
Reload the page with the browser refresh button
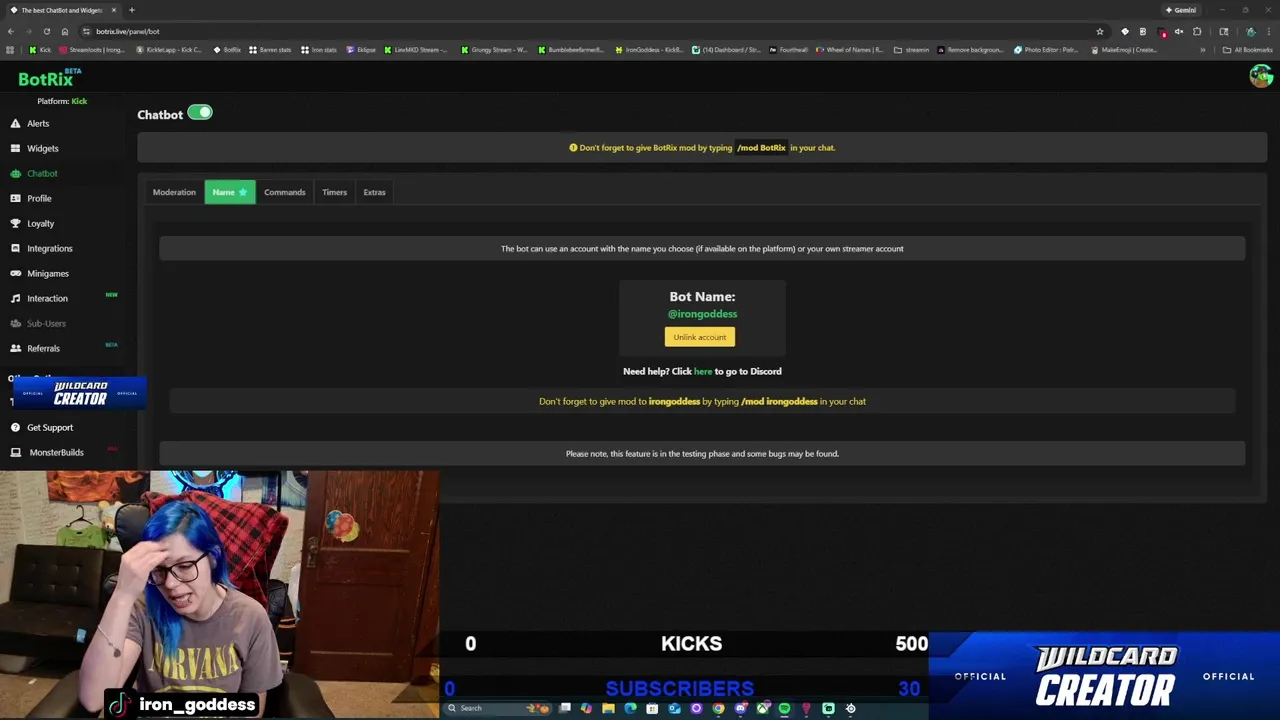46,31
